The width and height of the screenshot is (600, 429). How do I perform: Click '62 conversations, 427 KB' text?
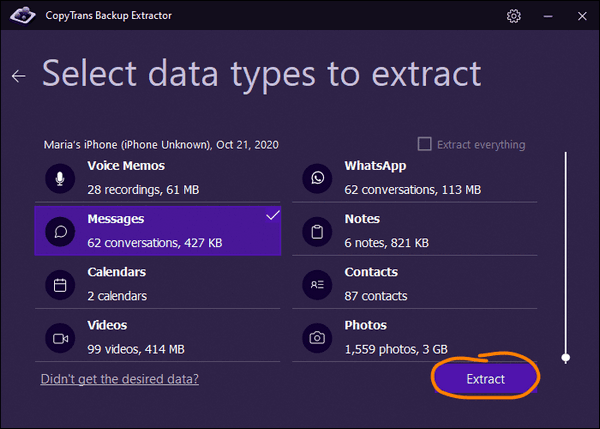click(x=155, y=243)
